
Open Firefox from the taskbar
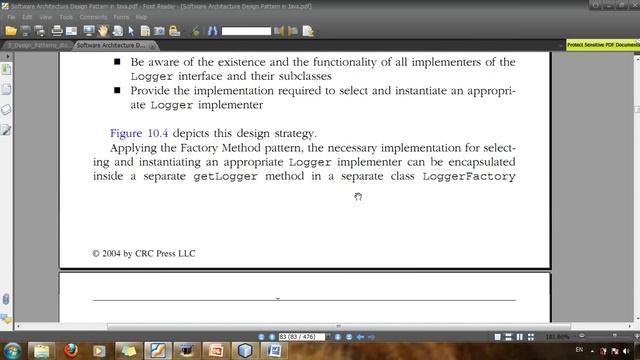point(71,351)
